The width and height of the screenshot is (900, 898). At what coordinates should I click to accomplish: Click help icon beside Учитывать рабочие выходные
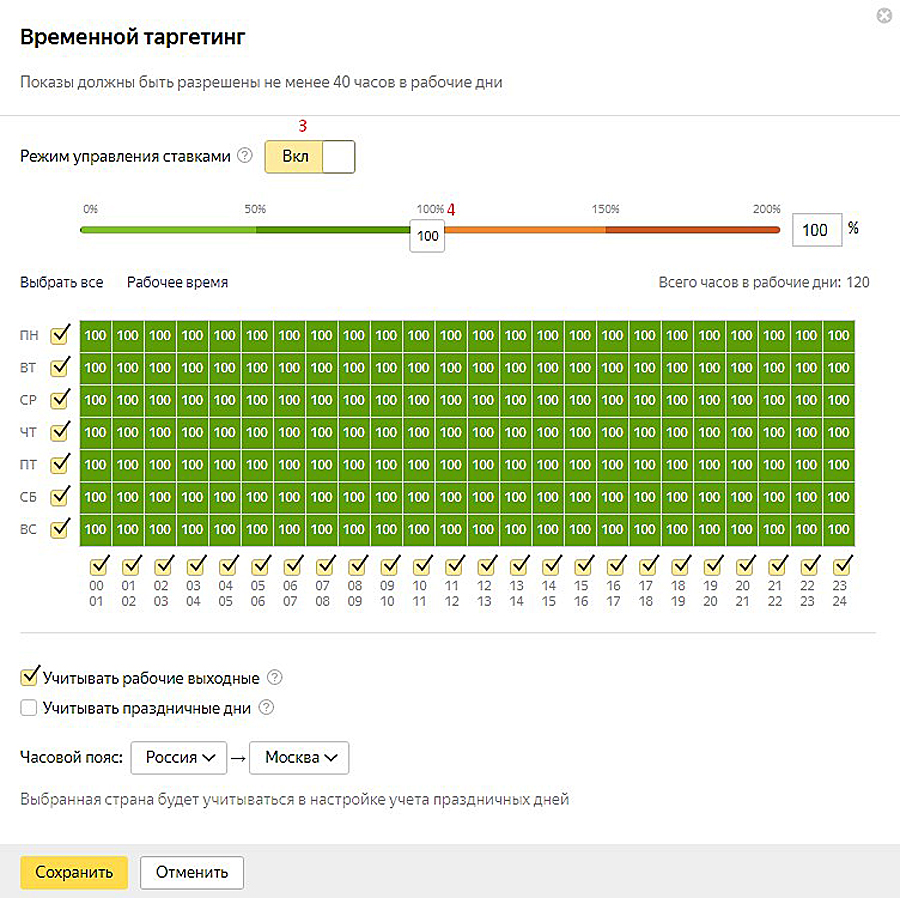(x=275, y=678)
